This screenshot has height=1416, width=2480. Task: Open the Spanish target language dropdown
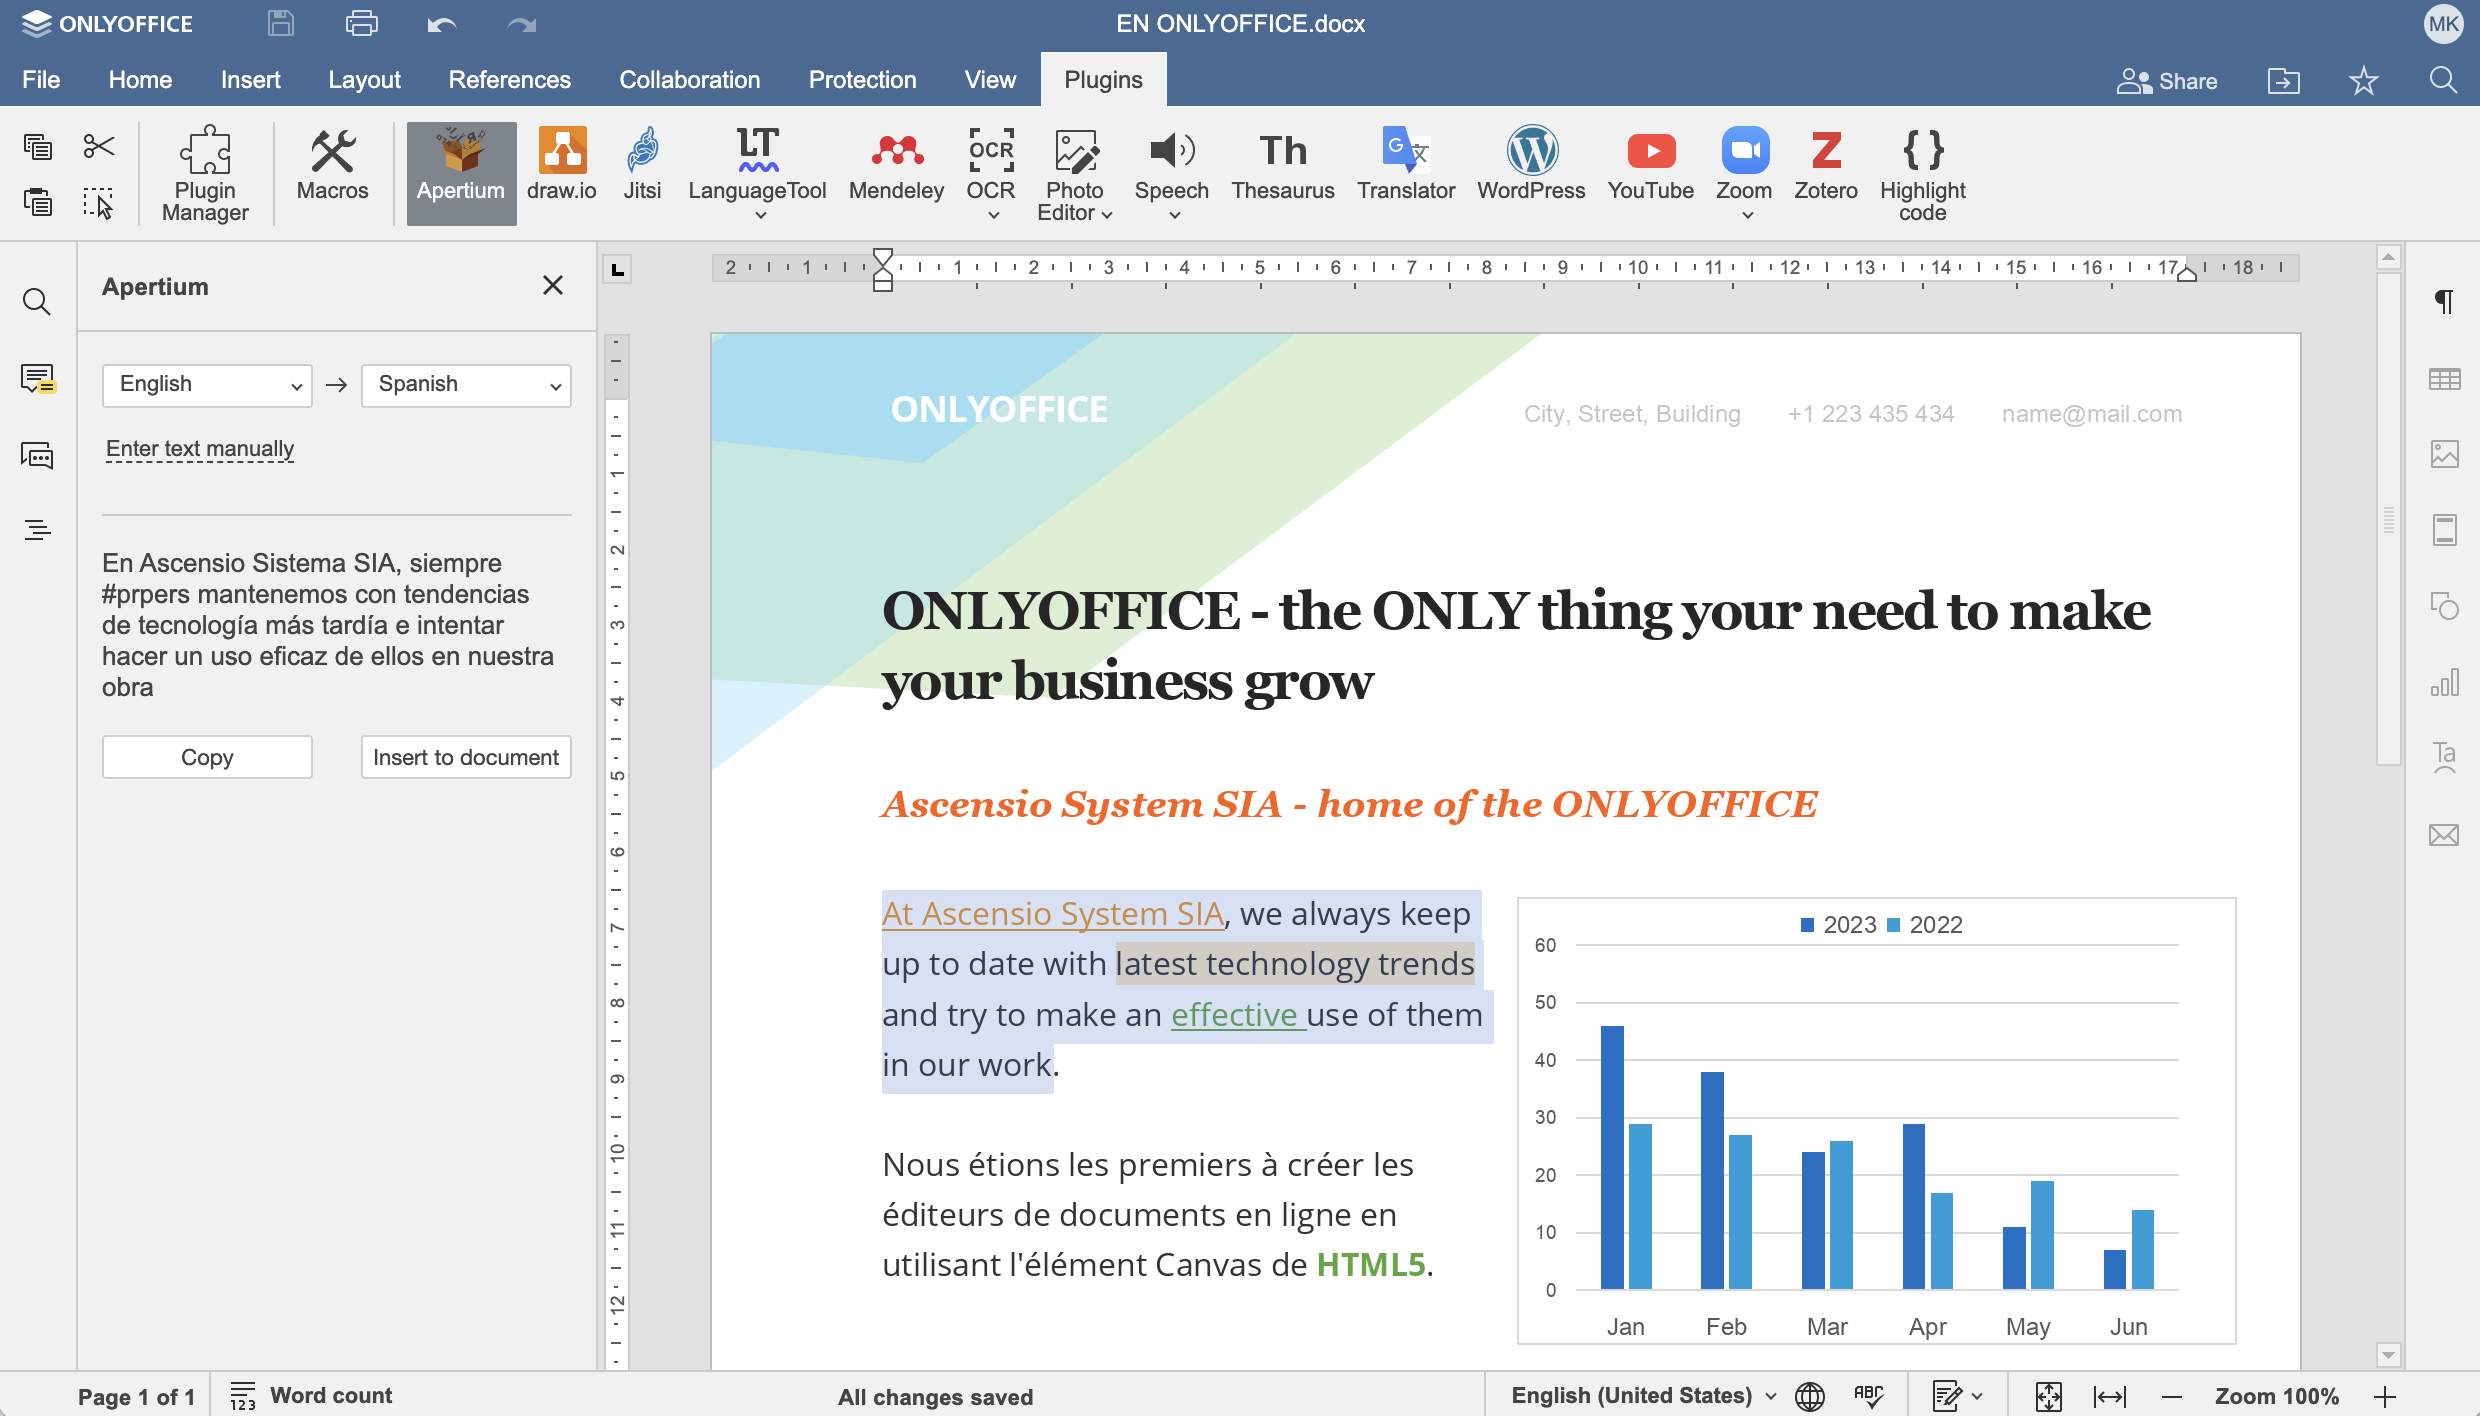(x=466, y=385)
